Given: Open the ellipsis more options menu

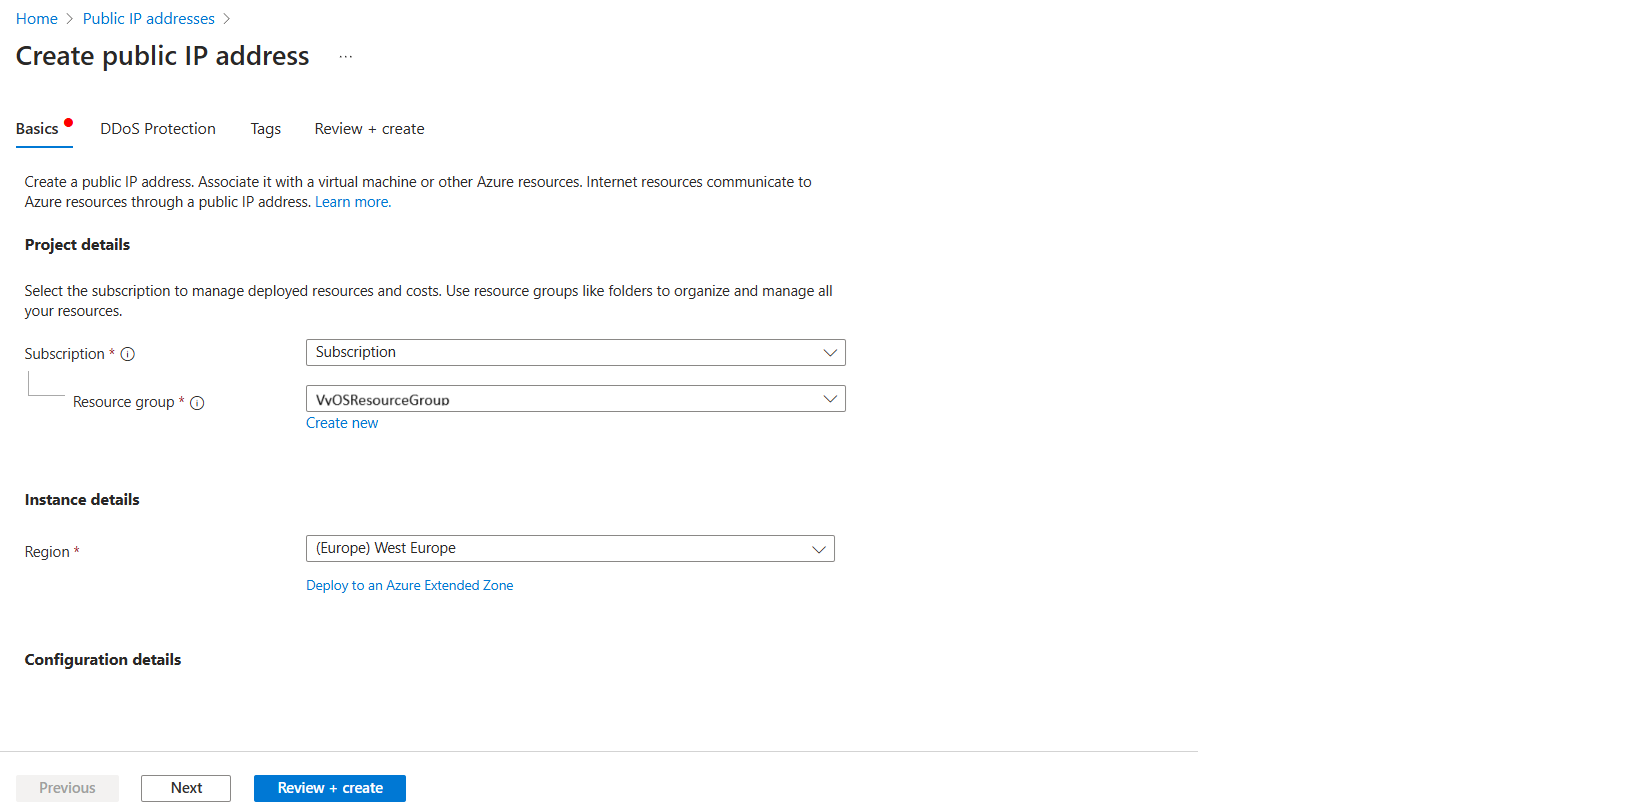Looking at the screenshot, I should [x=345, y=57].
